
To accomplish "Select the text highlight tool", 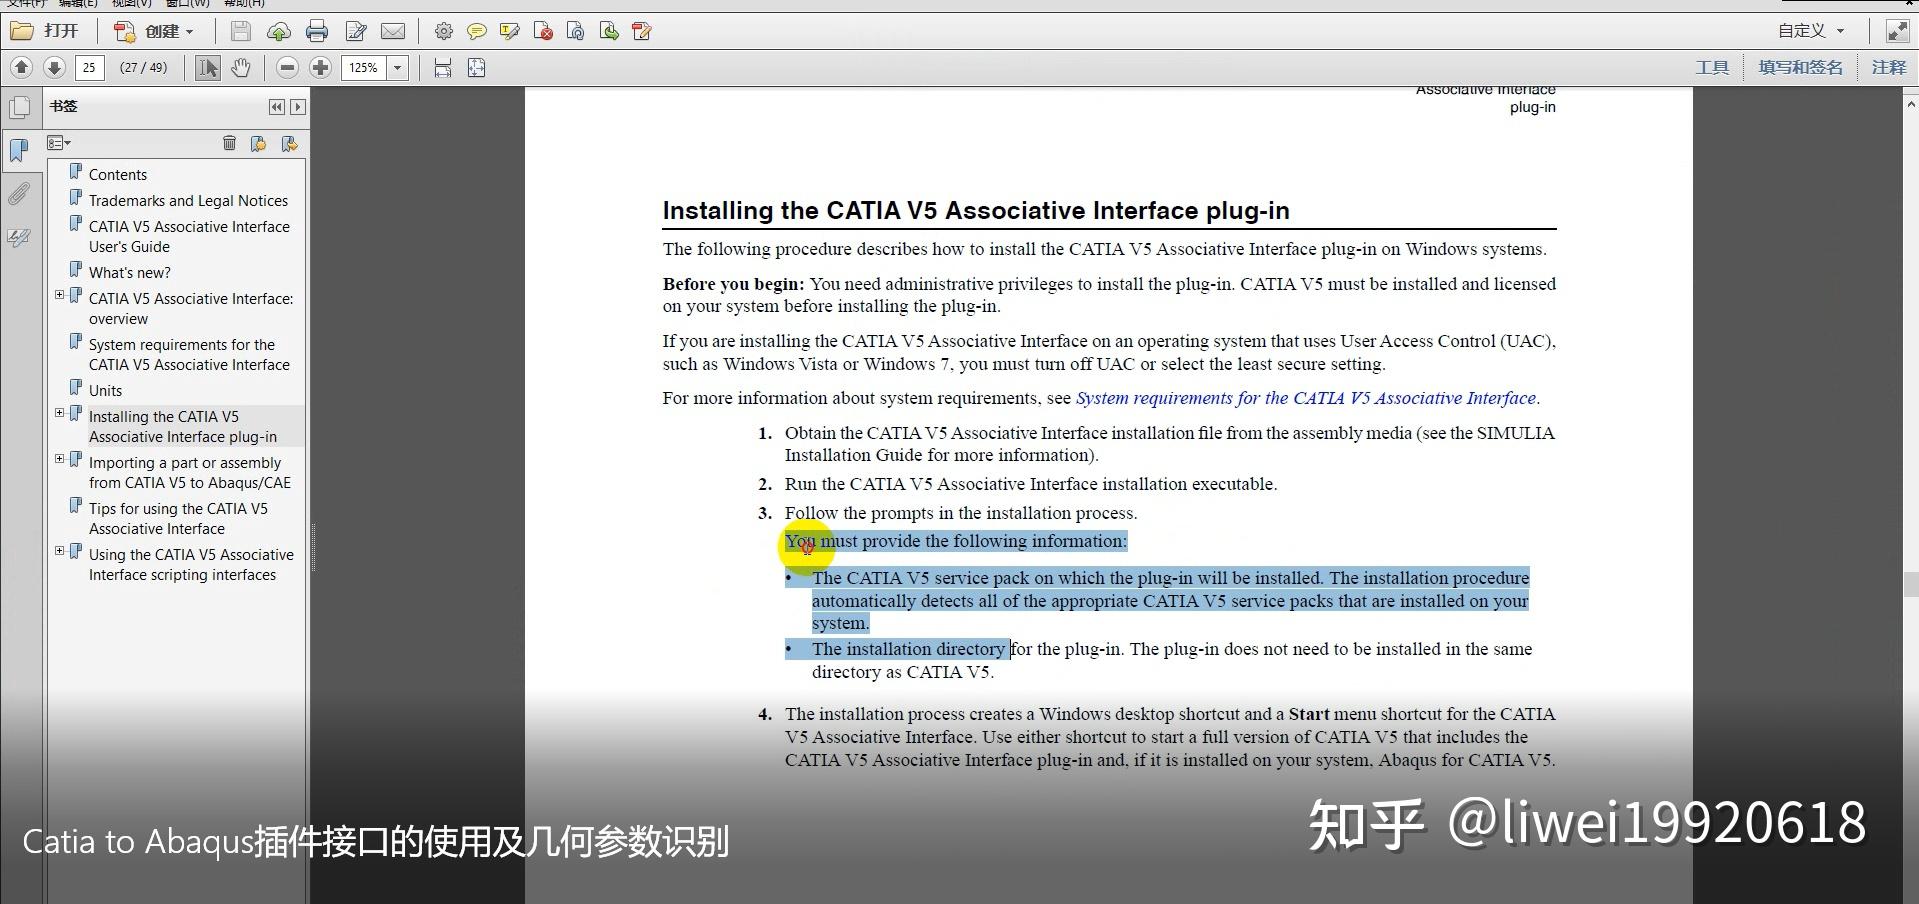I will click(x=510, y=31).
